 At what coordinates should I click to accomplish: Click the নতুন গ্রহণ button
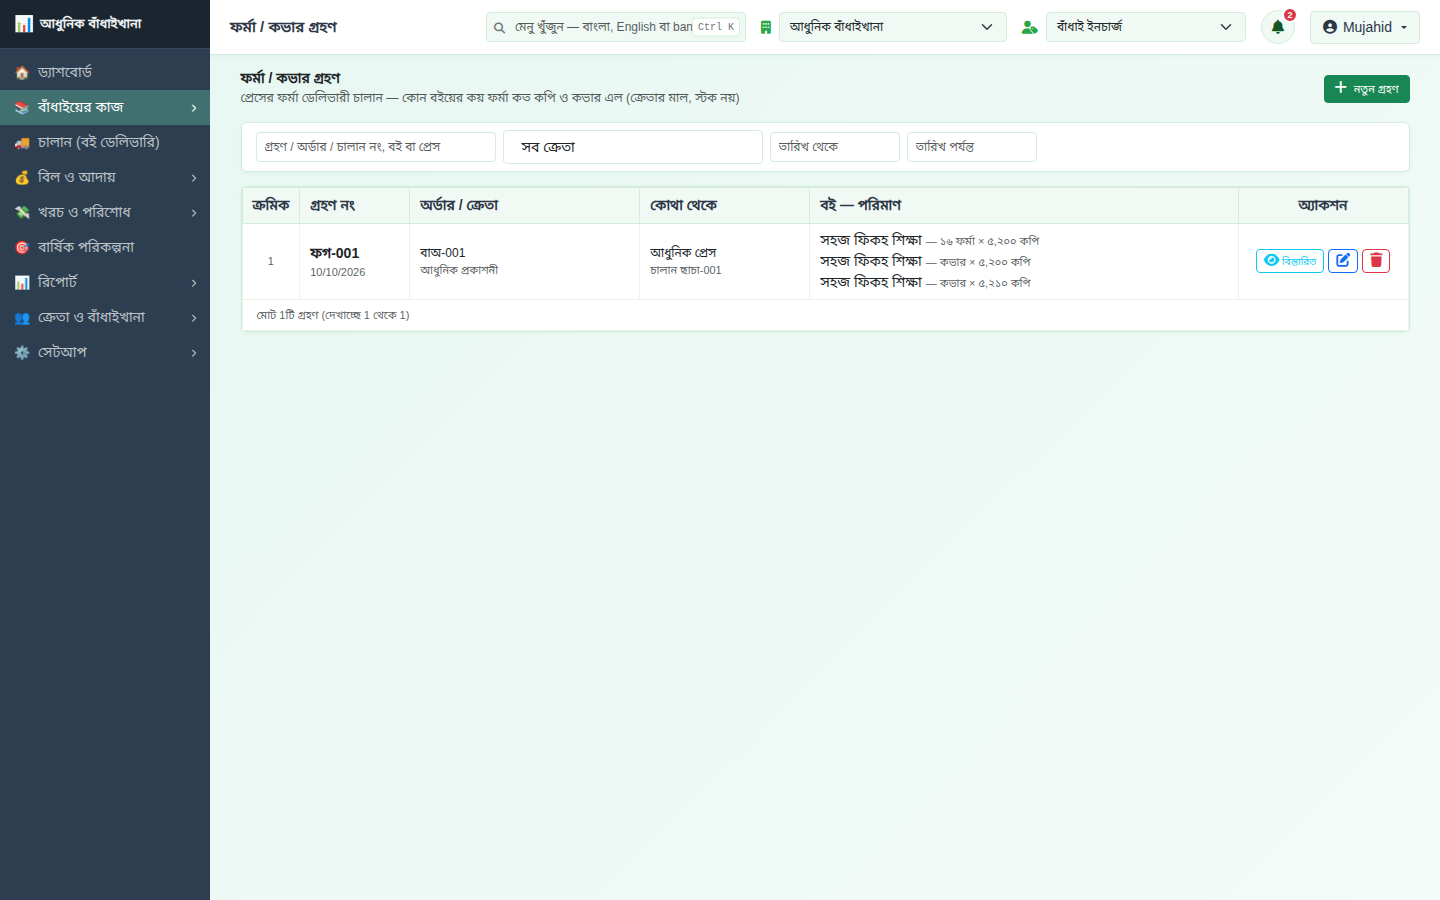[1367, 89]
